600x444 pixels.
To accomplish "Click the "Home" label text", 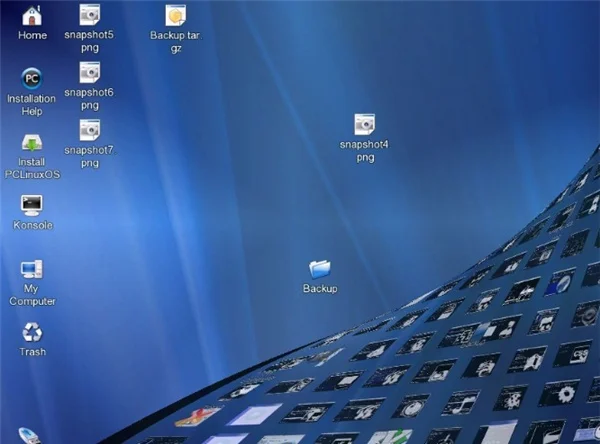I will pyautogui.click(x=33, y=35).
